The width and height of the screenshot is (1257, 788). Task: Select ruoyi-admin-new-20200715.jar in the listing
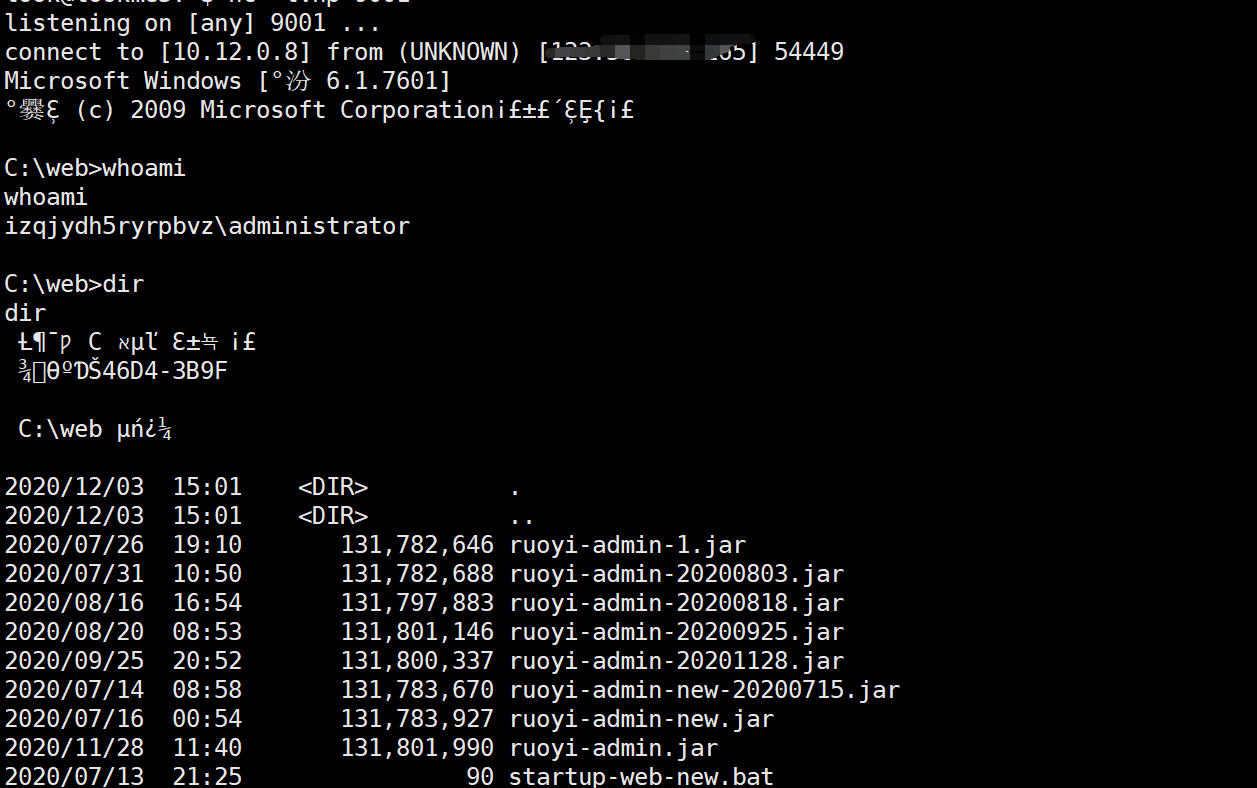(x=704, y=690)
